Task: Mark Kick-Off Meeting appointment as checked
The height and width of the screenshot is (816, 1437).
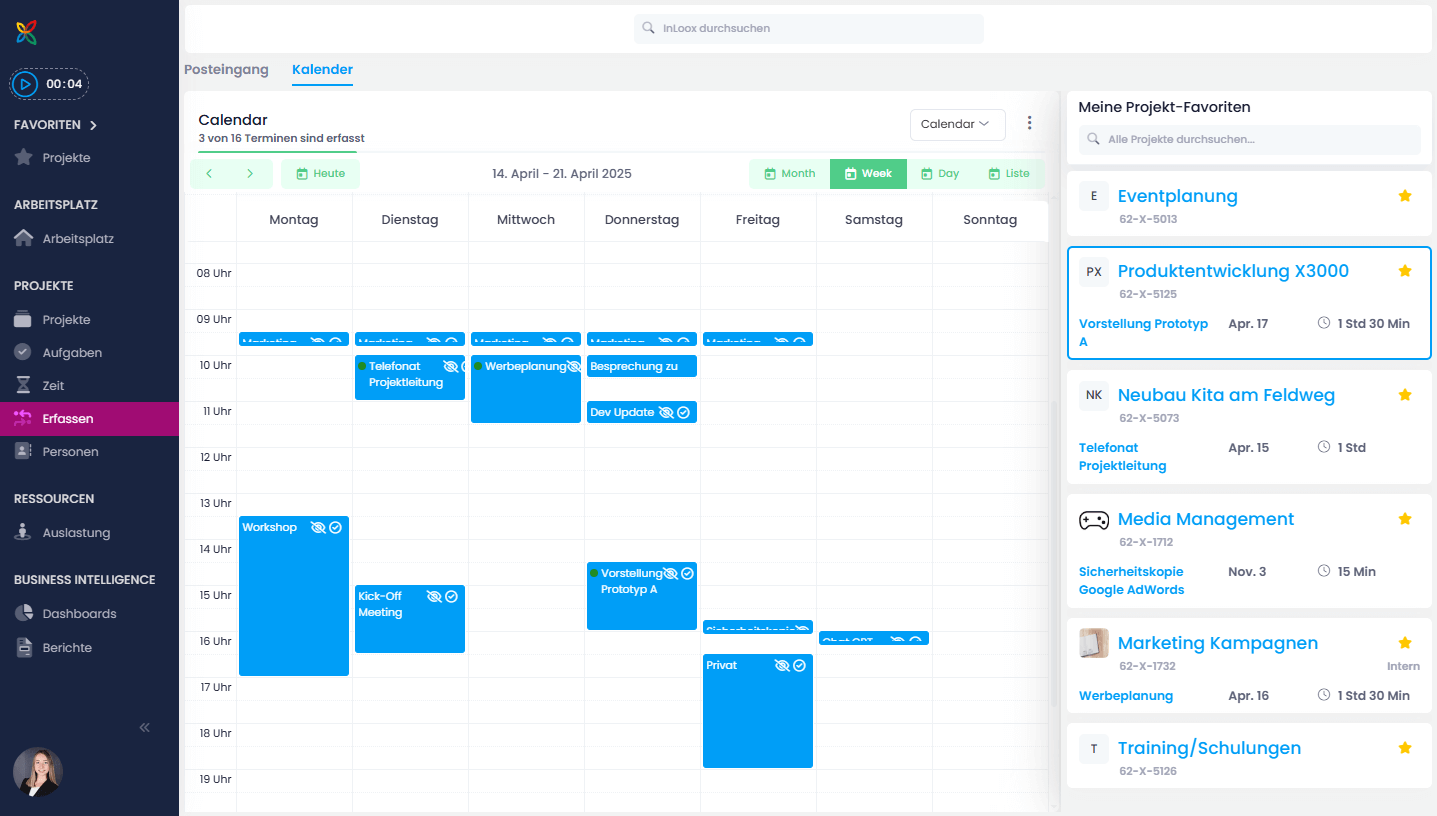Action: 451,597
